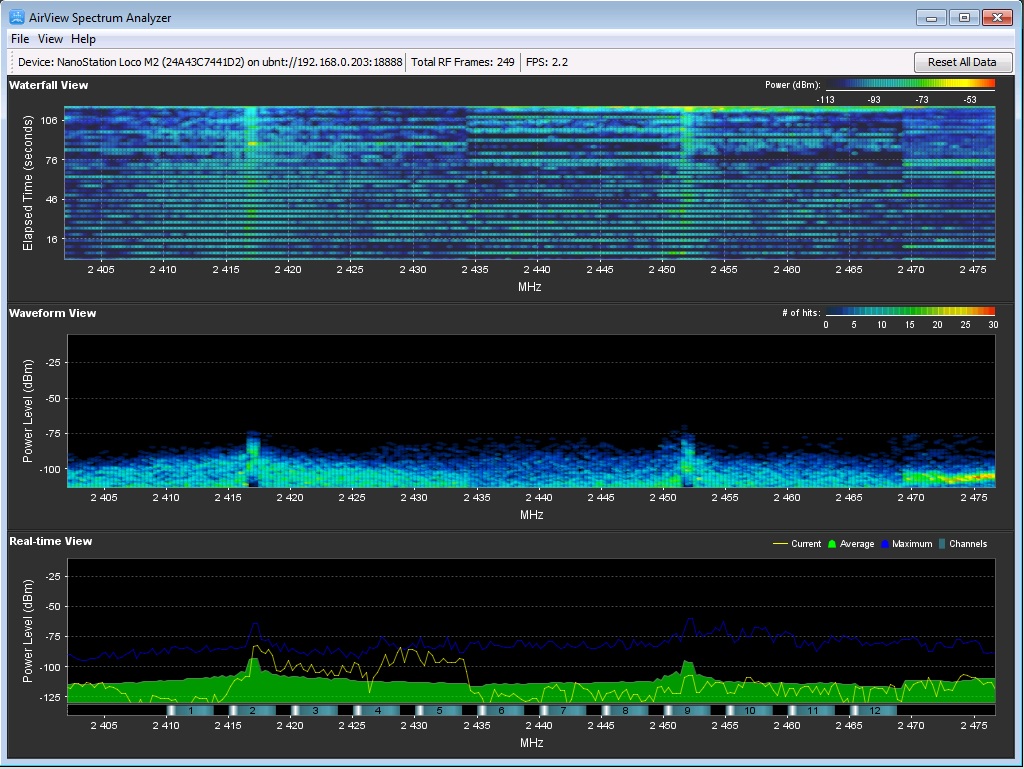Click the Waveform View panel heading

(x=53, y=313)
